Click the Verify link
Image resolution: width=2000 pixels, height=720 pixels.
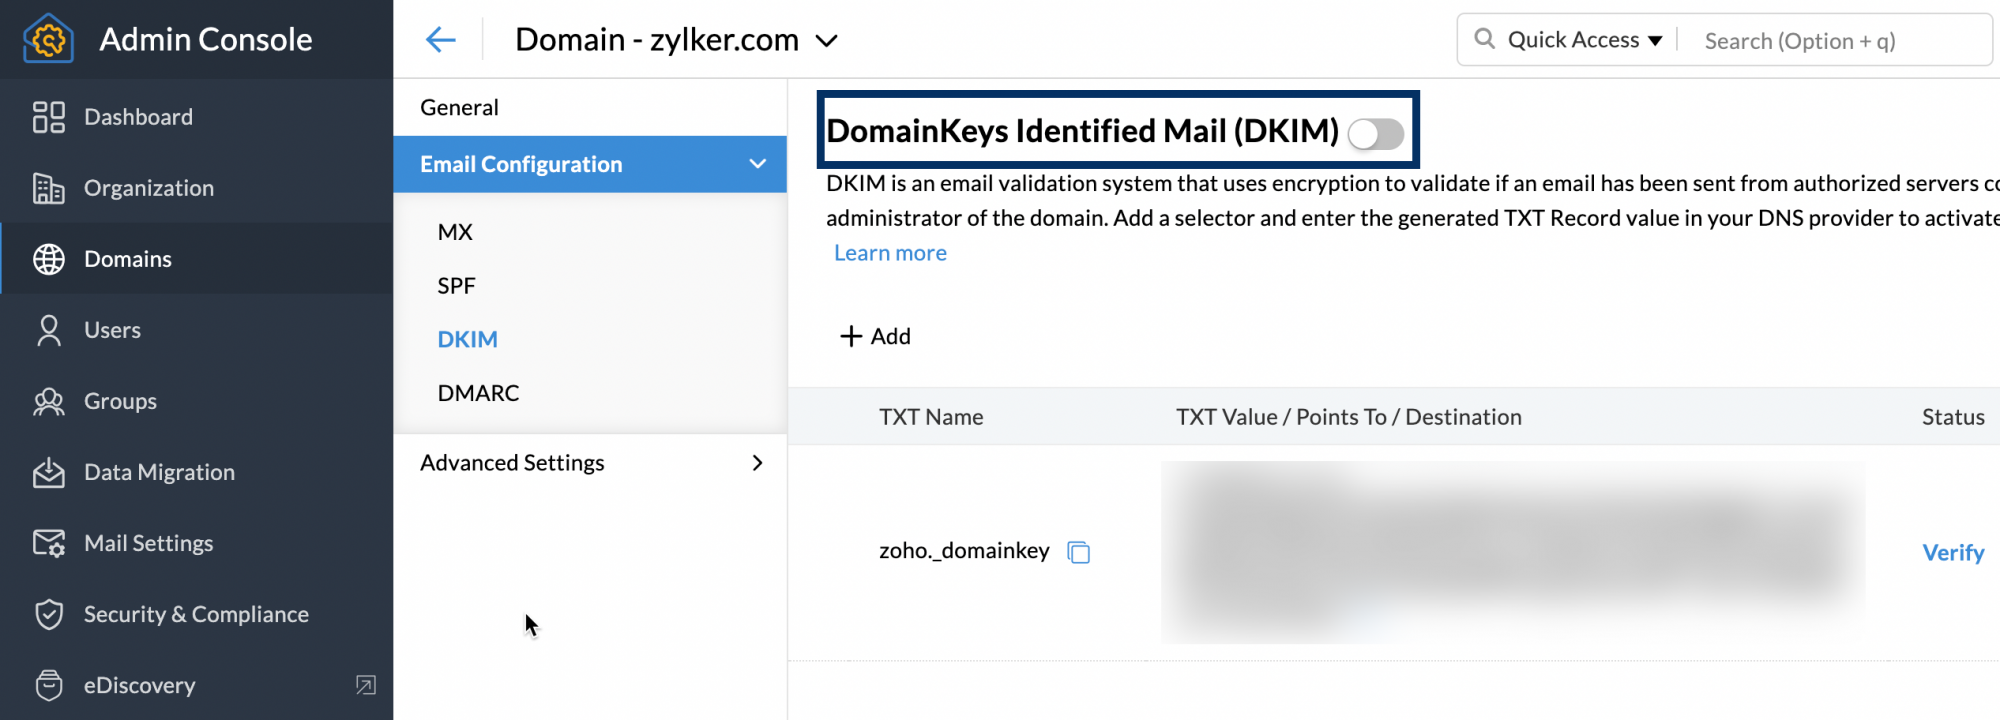[1952, 552]
